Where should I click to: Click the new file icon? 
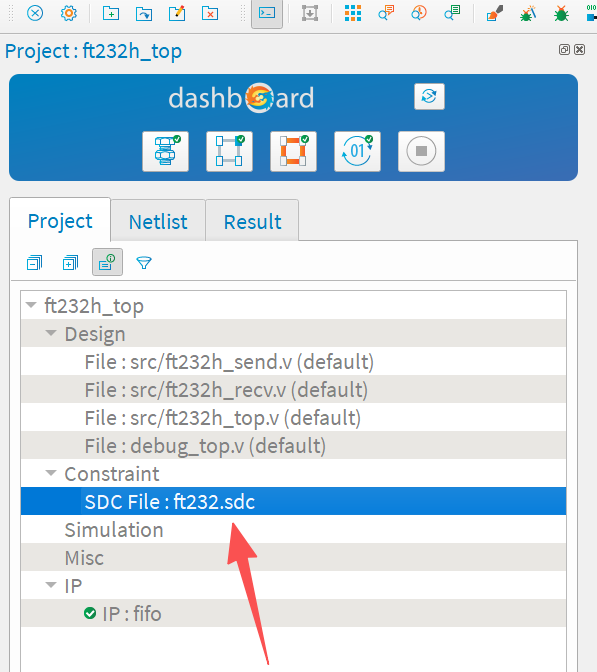click(x=111, y=13)
